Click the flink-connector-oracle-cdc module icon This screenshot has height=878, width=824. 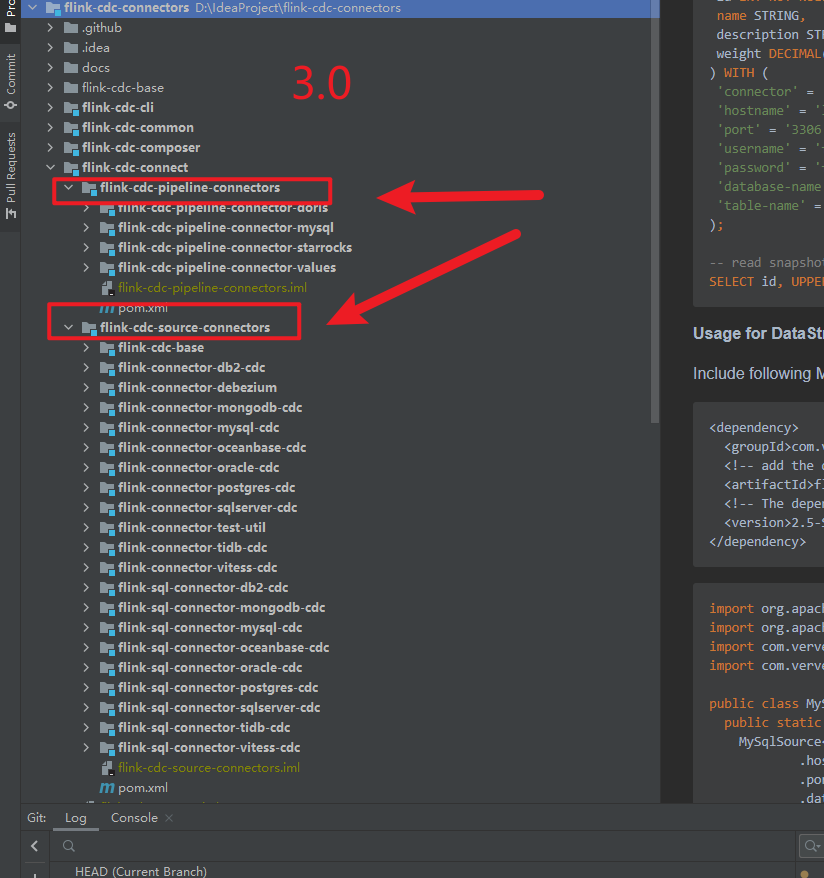point(107,468)
